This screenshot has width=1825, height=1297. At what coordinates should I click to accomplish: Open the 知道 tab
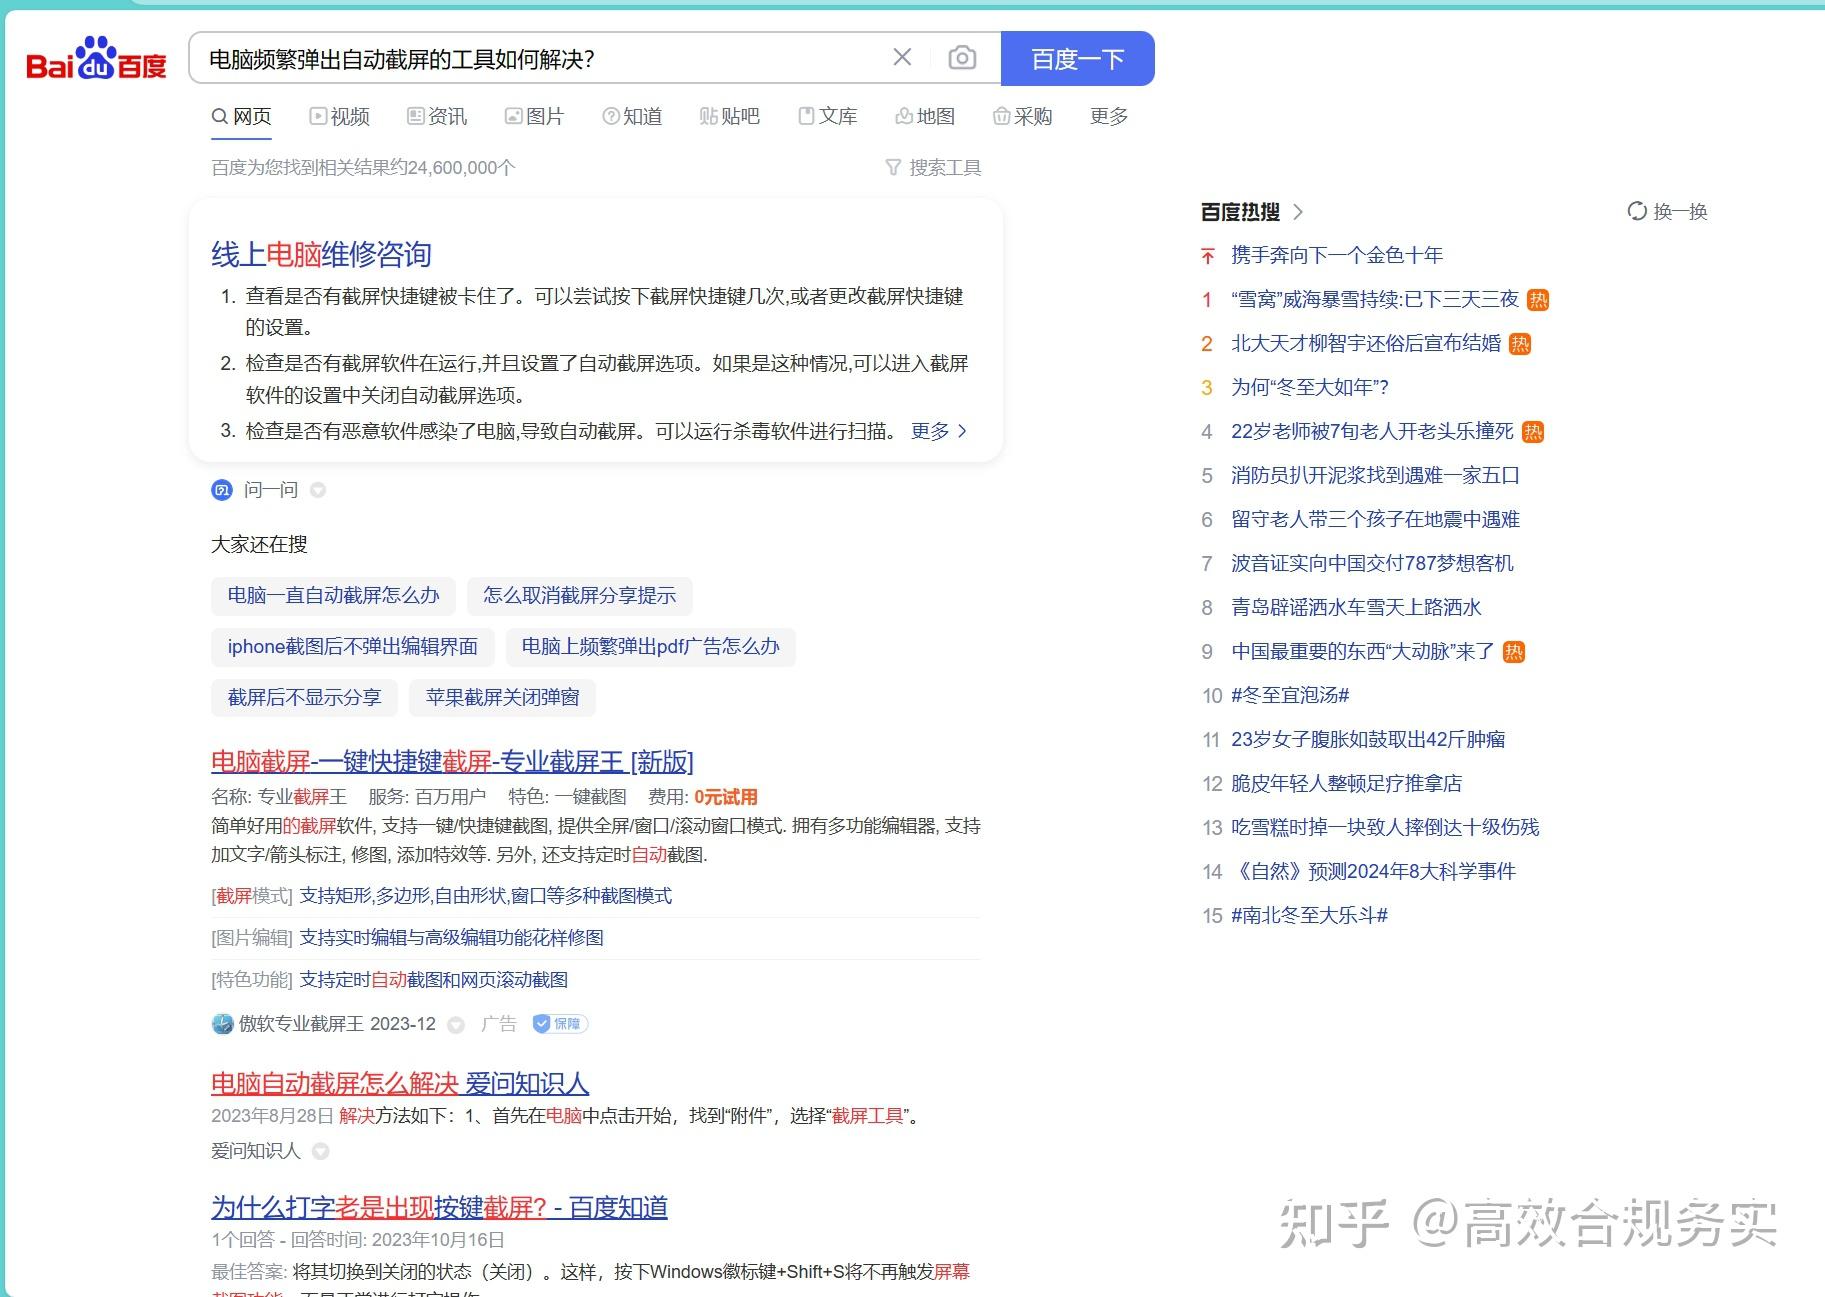[632, 116]
